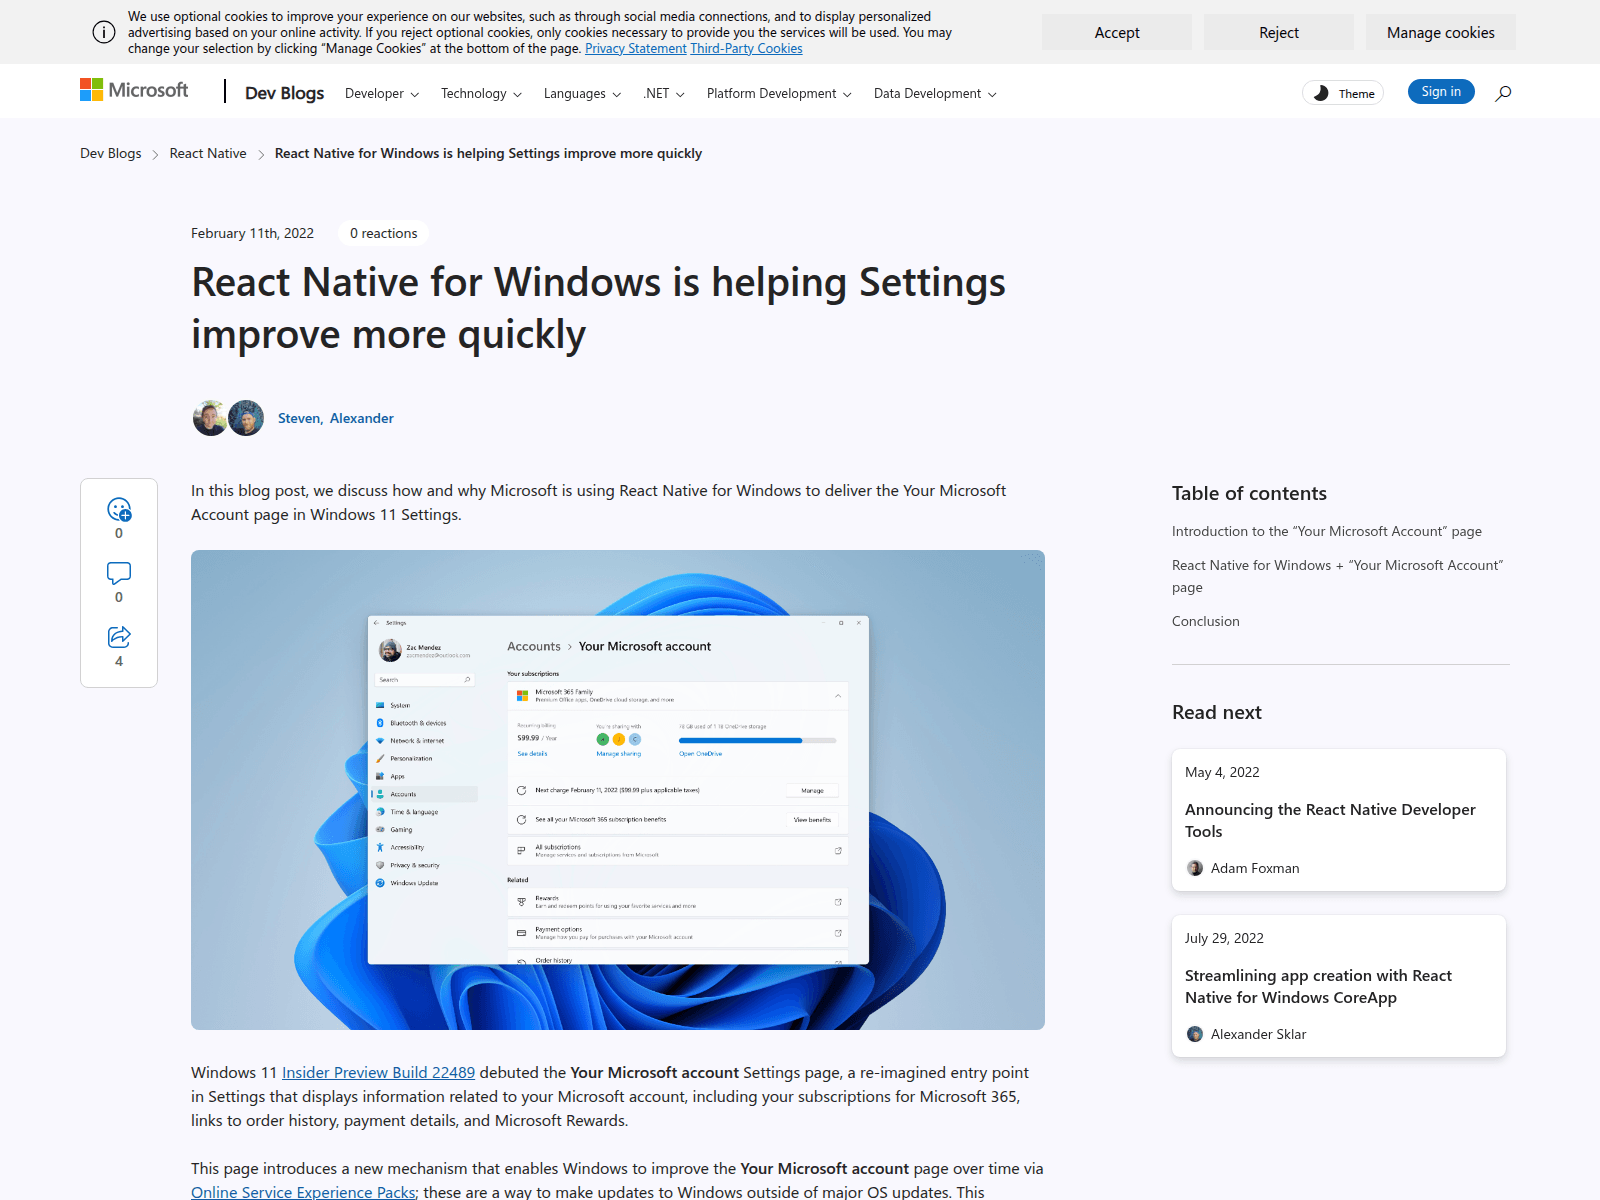
Task: Open the search magnifier icon
Action: pyautogui.click(x=1503, y=93)
